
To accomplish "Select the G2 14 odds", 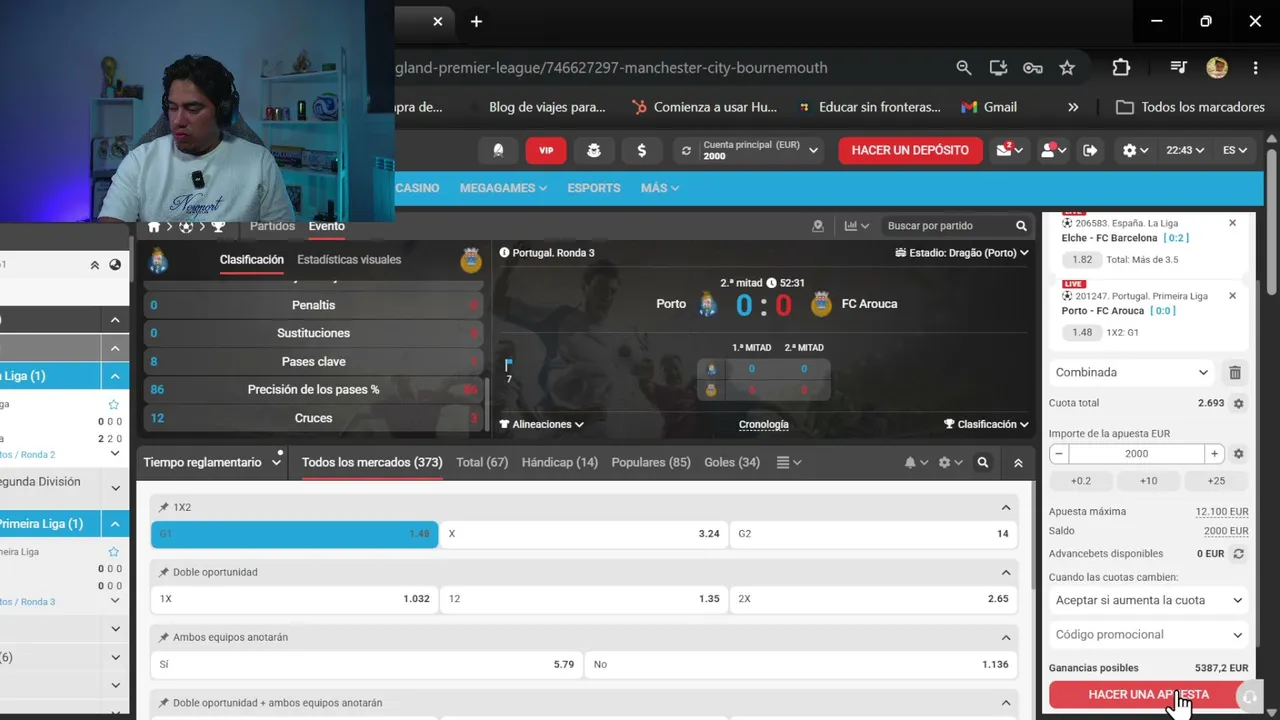I will coord(873,534).
